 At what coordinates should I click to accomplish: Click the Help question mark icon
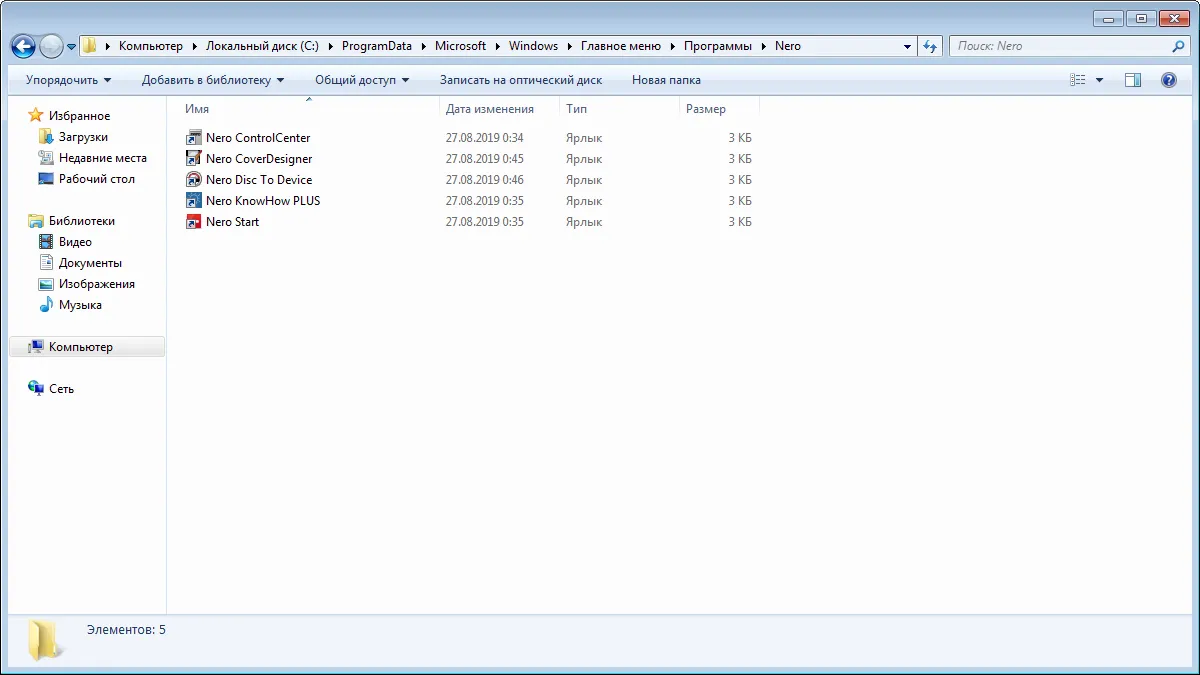1168,80
